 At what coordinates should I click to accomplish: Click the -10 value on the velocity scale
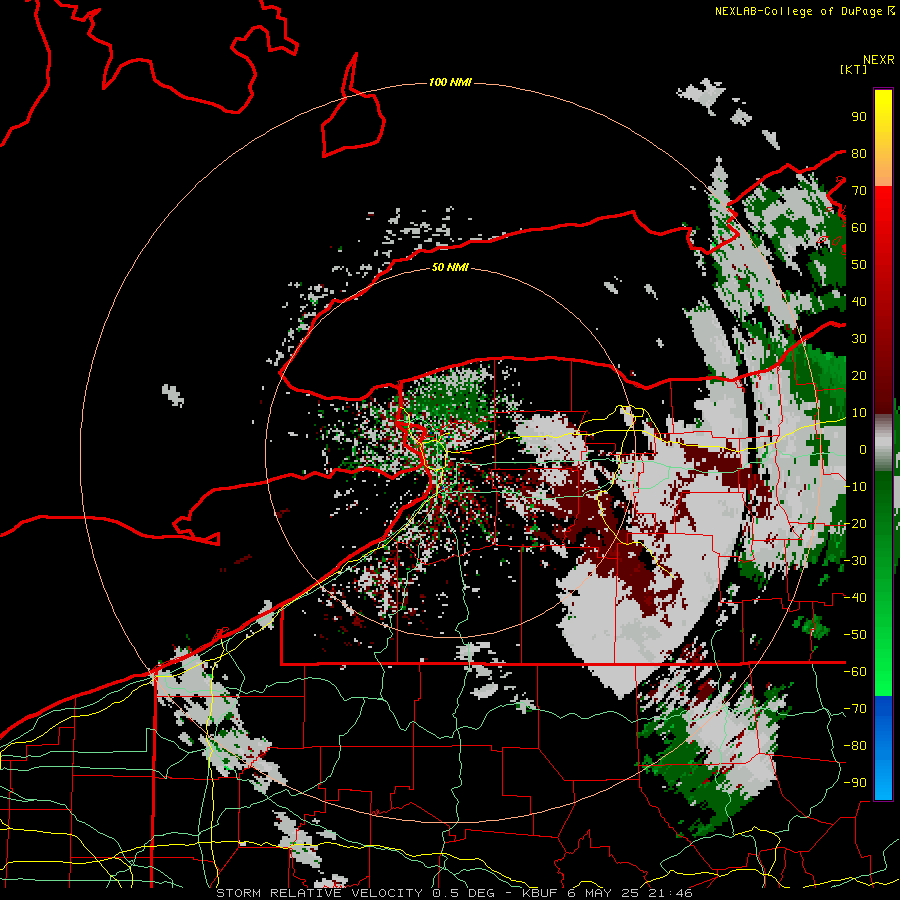855,487
